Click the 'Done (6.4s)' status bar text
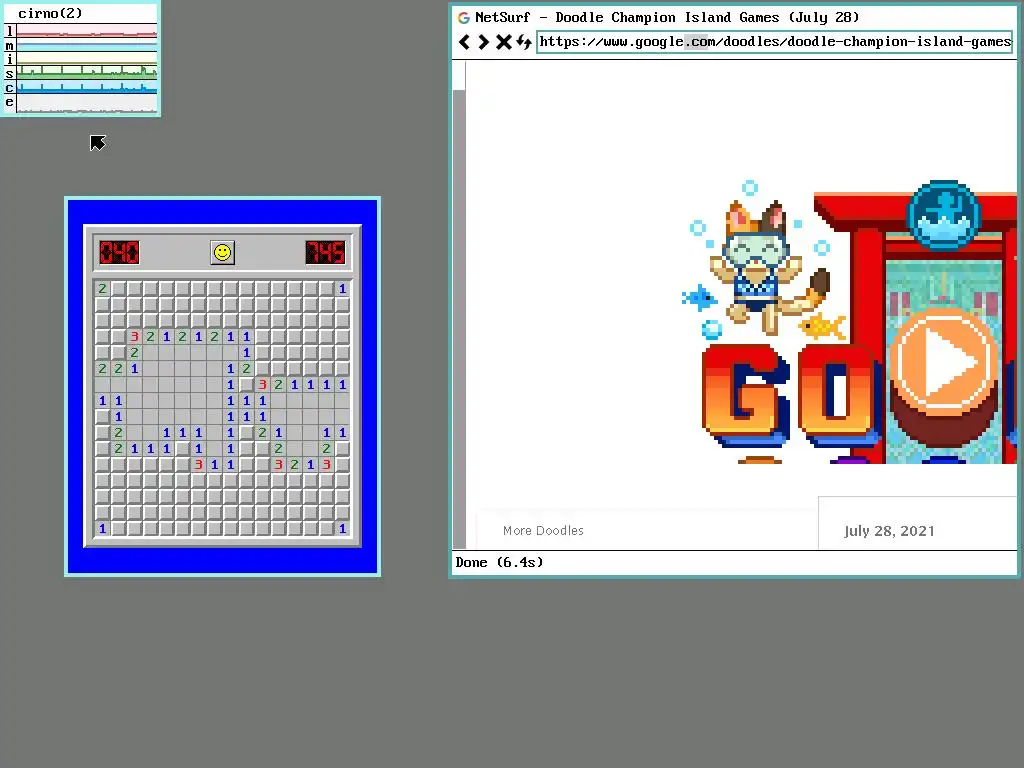1024x768 pixels. tap(499, 562)
